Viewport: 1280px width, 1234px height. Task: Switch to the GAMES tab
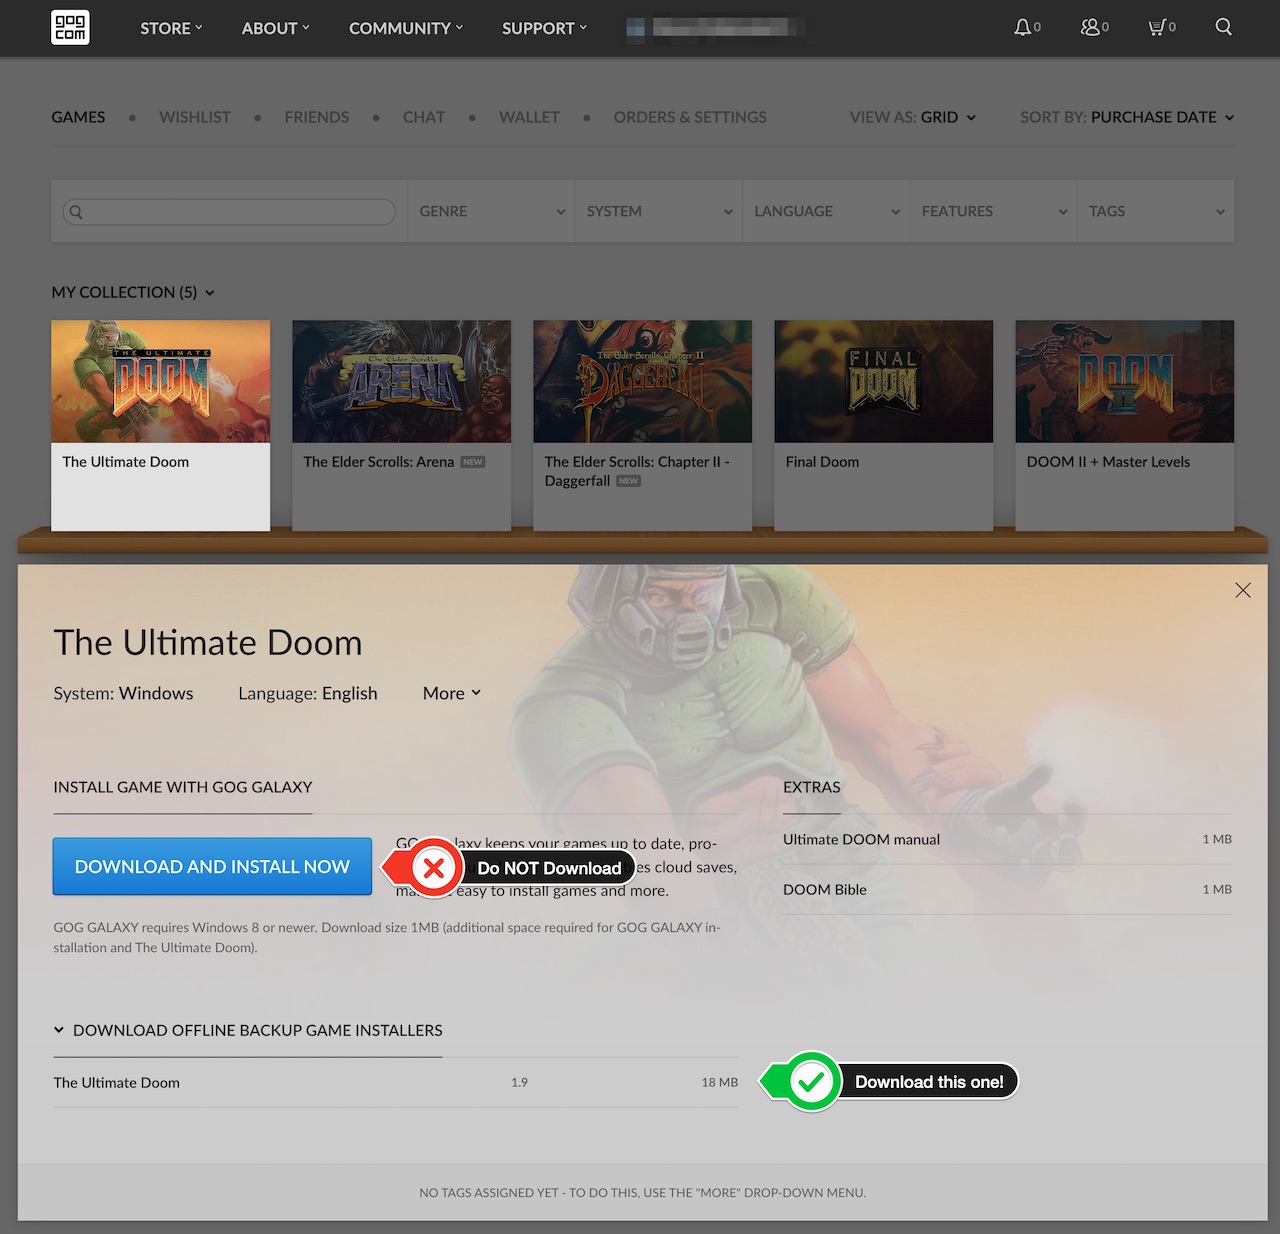pyautogui.click(x=78, y=117)
